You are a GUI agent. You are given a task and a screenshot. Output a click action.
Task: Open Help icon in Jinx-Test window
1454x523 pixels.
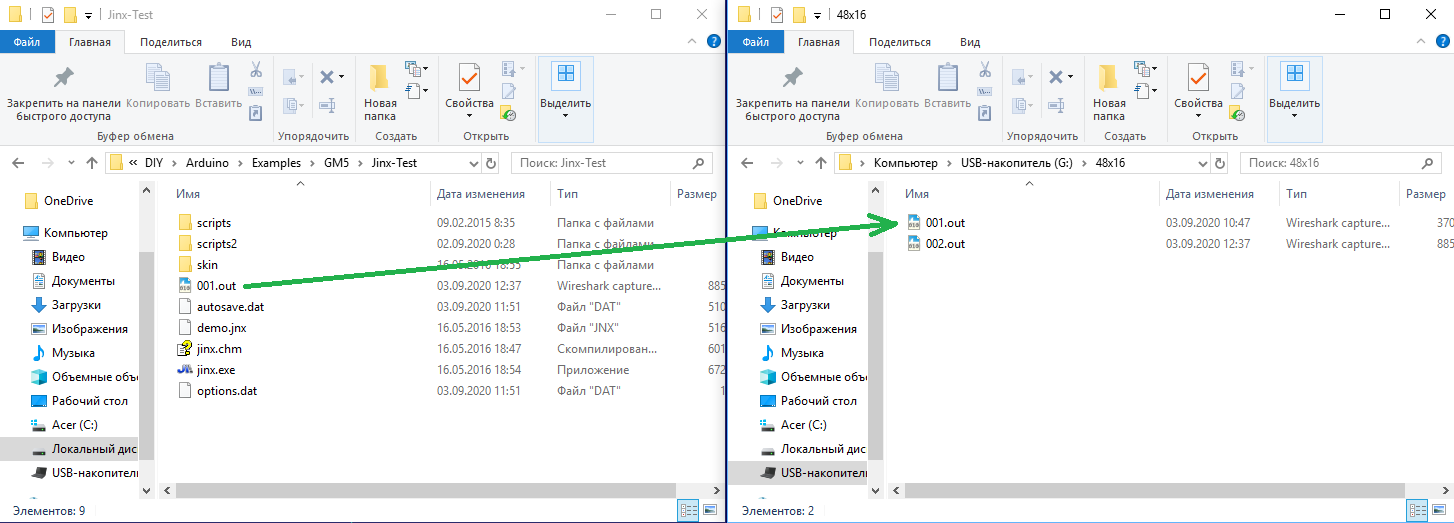click(x=713, y=41)
